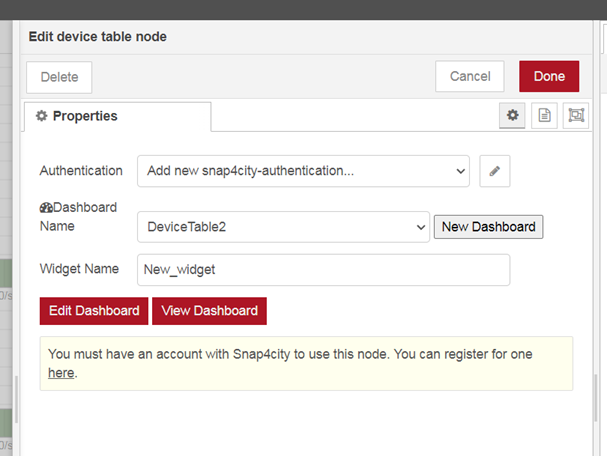This screenshot has height=456, width=607.
Task: Follow the 'here' registration link
Action: coord(61,373)
